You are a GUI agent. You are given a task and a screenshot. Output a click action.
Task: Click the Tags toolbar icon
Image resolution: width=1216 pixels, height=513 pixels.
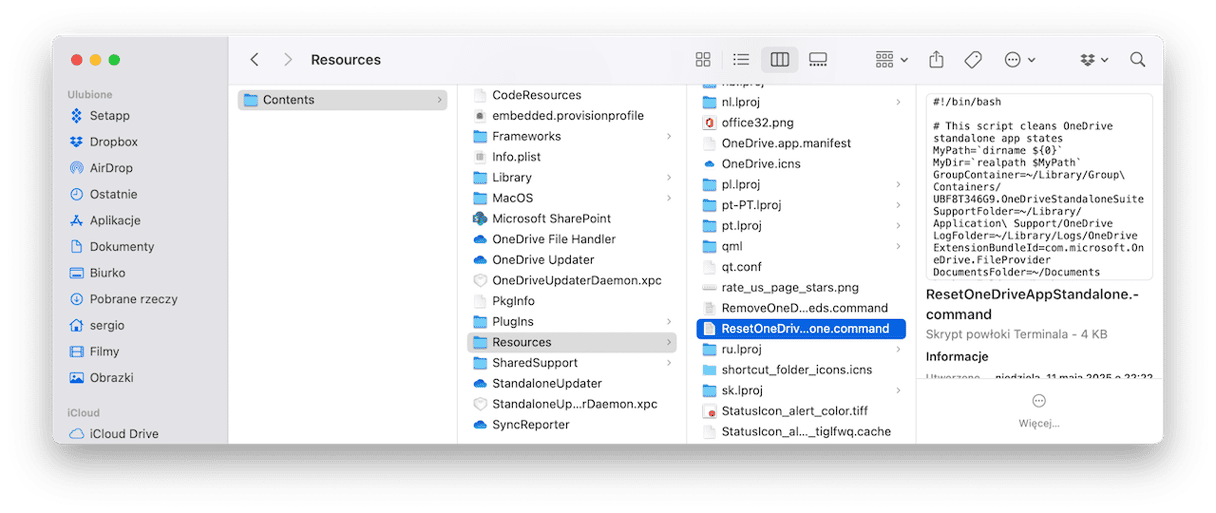point(973,60)
